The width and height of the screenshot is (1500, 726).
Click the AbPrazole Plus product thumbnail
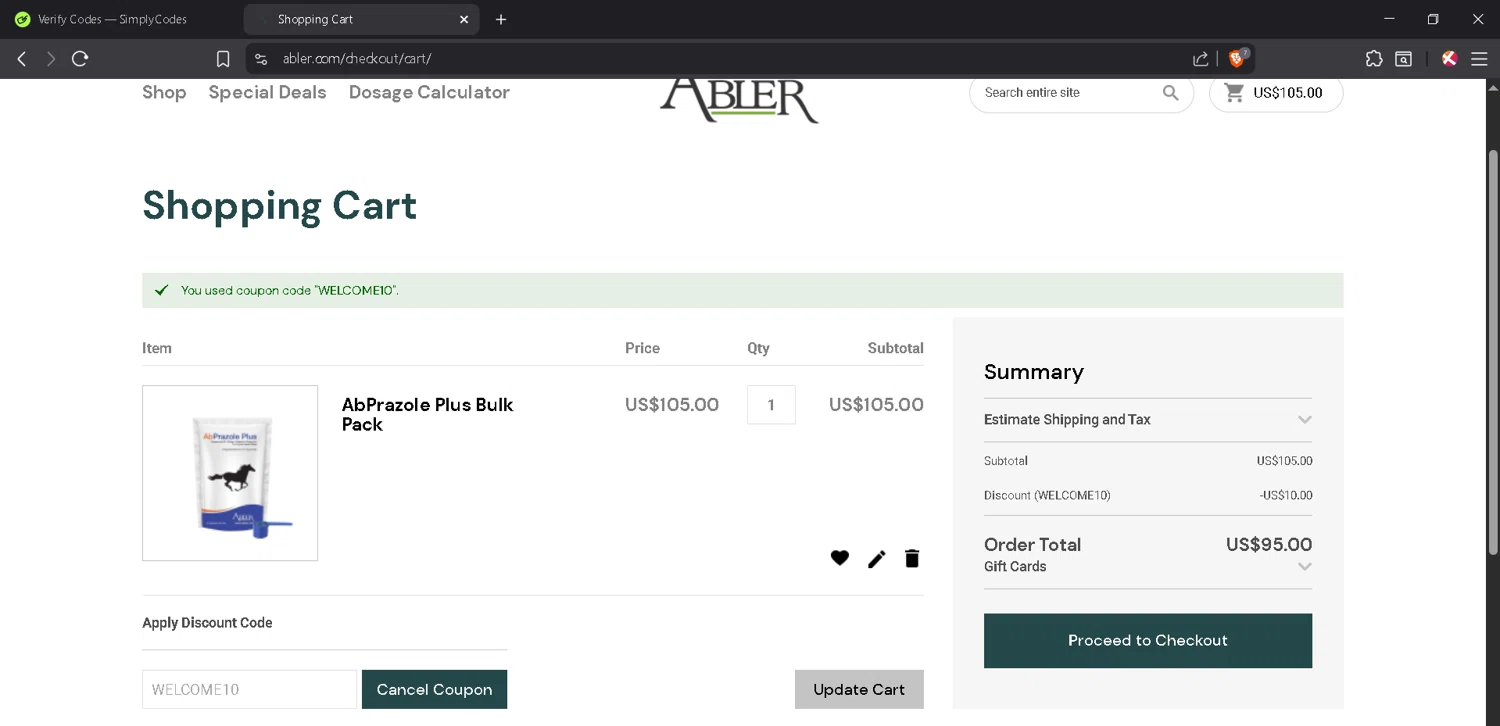click(230, 473)
